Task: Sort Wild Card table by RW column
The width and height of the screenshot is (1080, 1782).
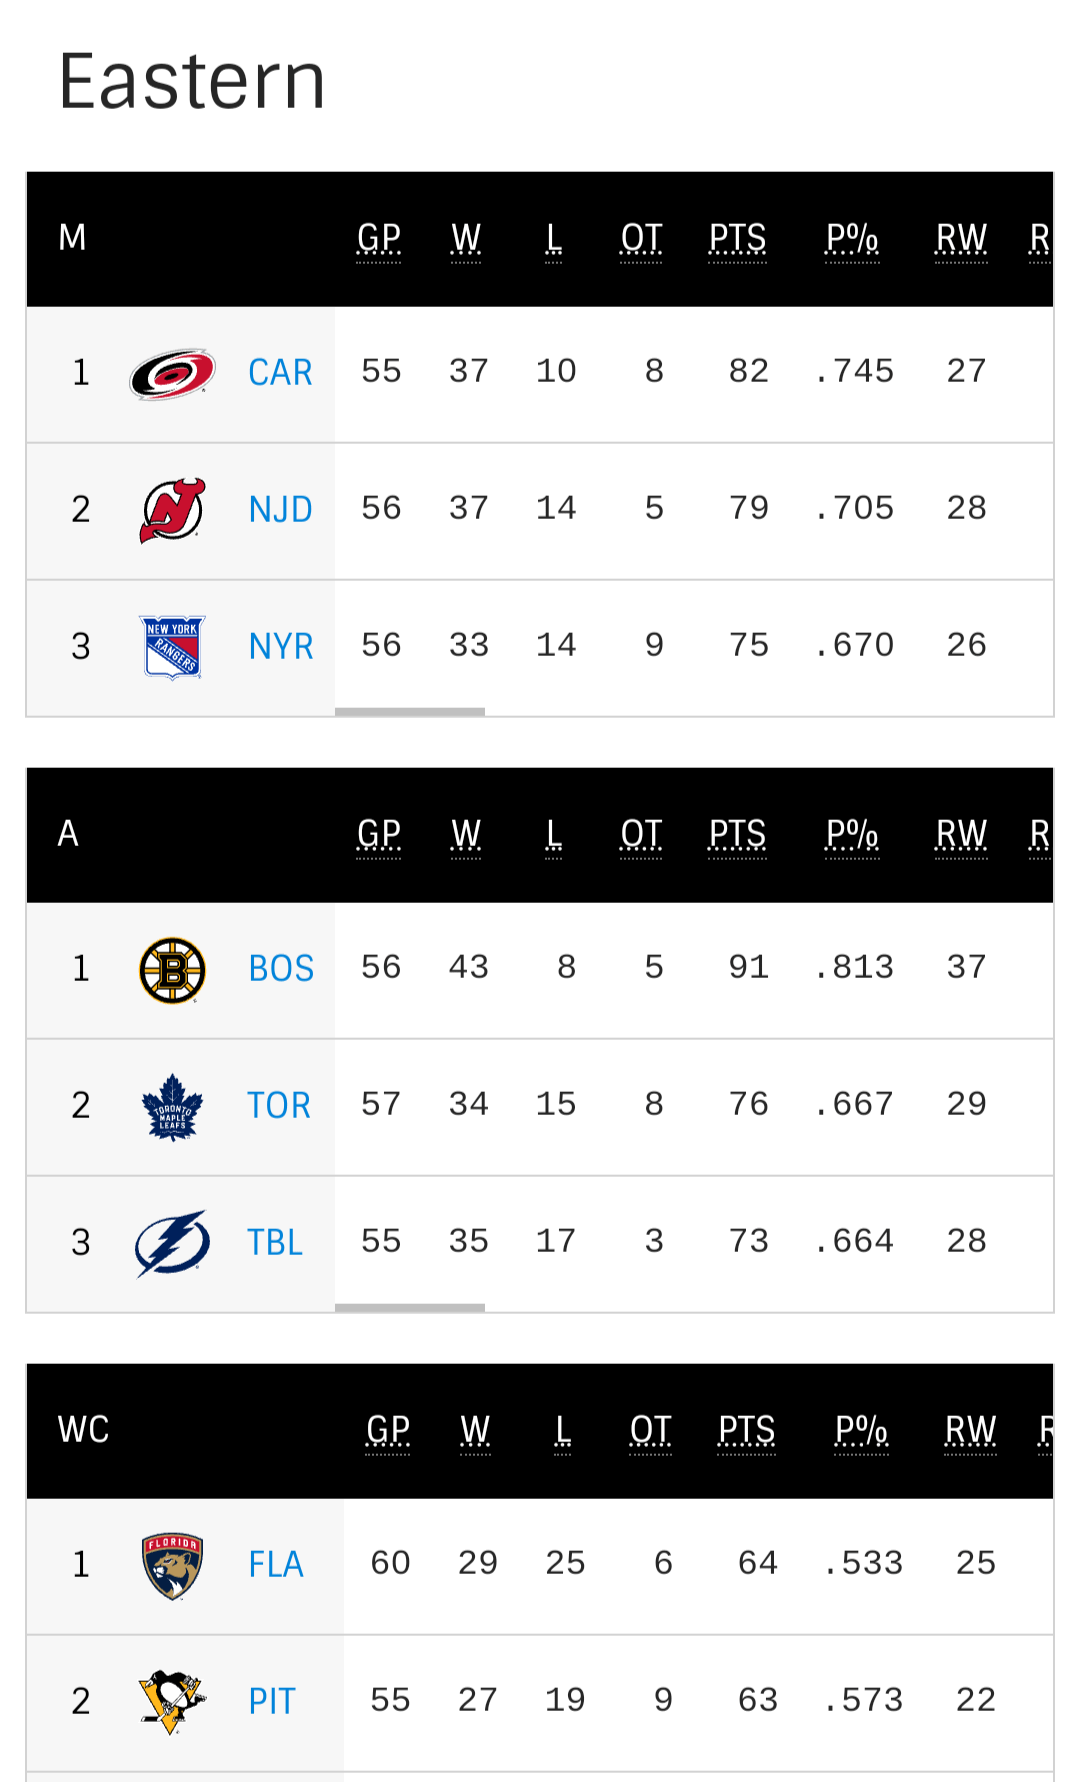Action: point(970,1431)
